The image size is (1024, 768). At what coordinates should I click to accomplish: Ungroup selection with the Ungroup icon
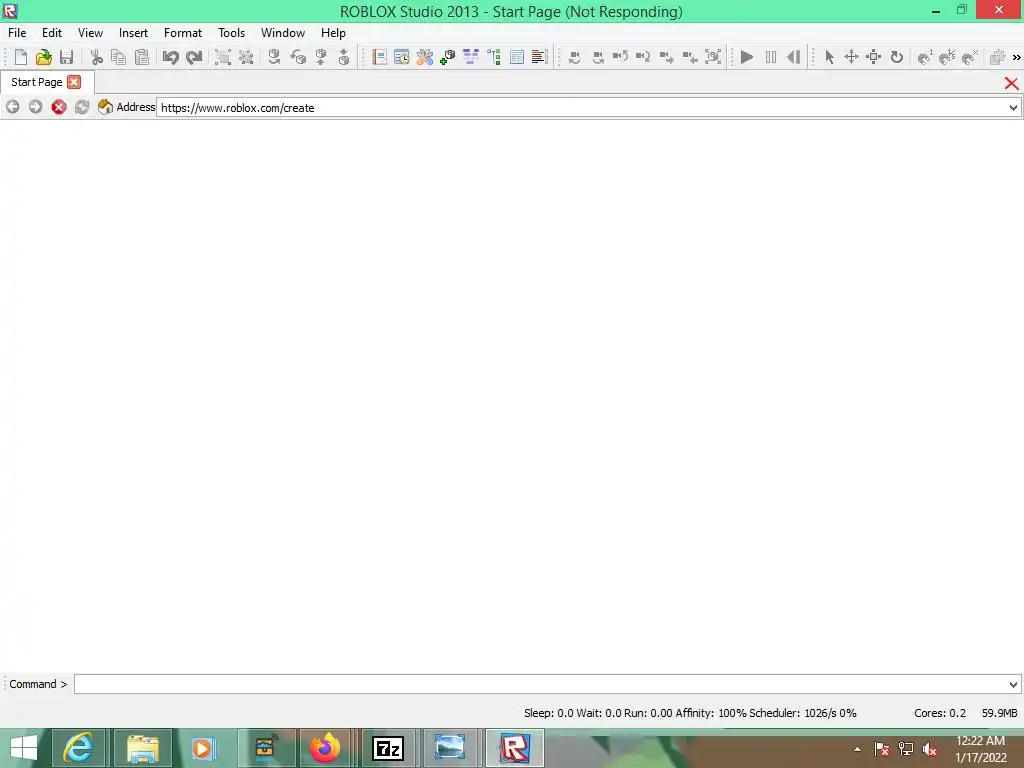click(246, 57)
